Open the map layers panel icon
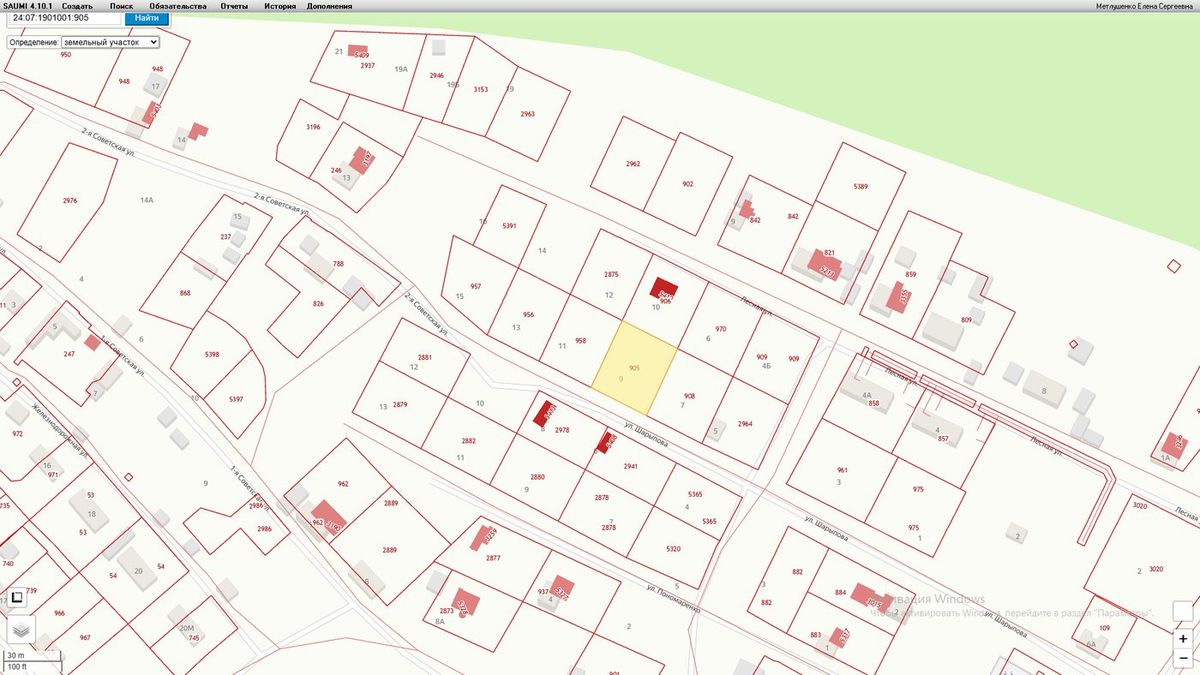 click(21, 629)
